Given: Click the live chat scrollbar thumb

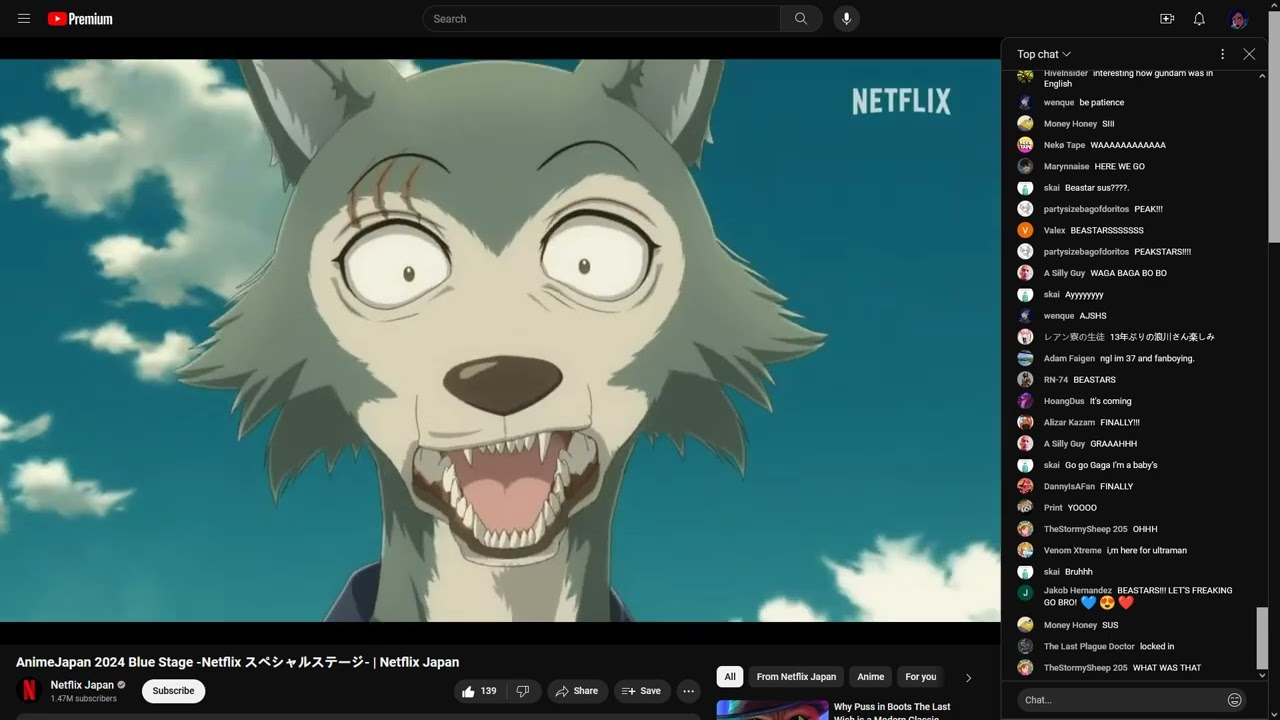Looking at the screenshot, I should 1261,638.
